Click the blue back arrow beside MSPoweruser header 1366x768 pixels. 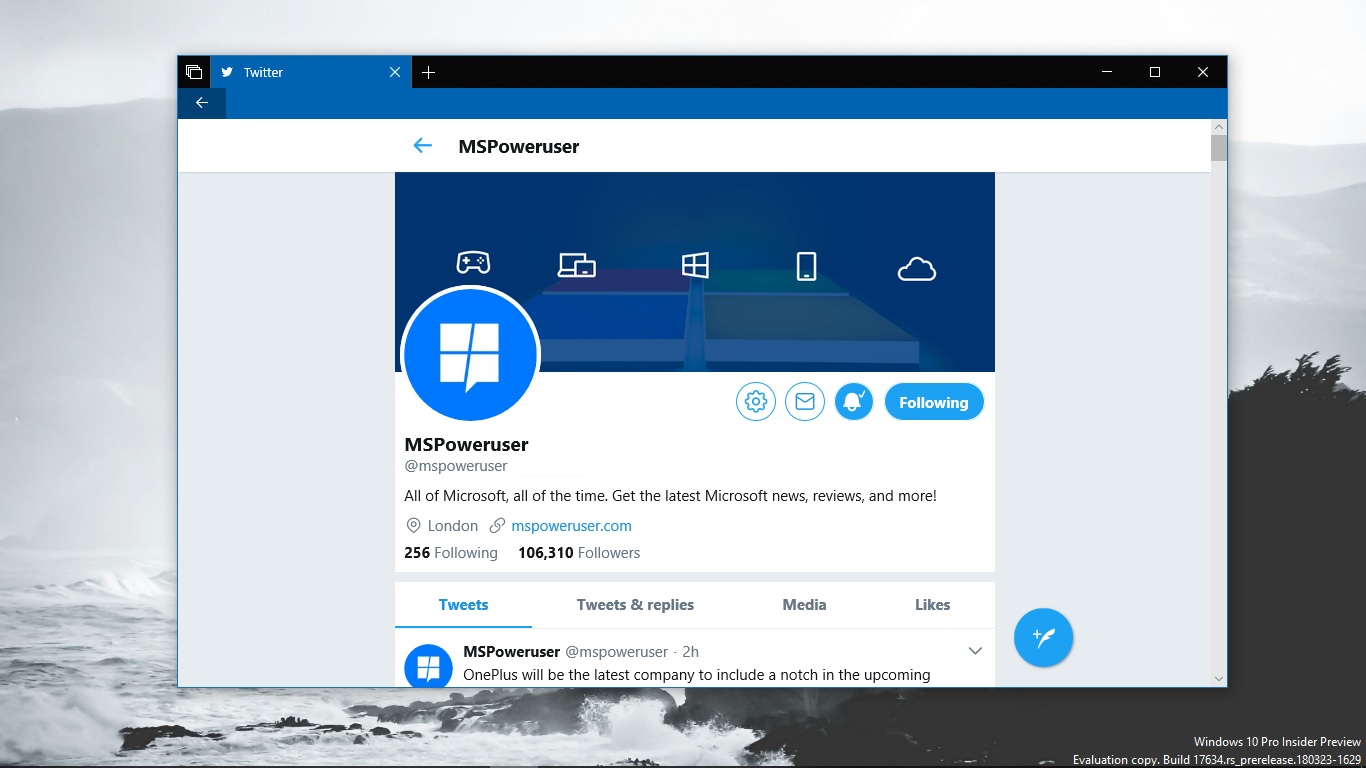coord(422,146)
